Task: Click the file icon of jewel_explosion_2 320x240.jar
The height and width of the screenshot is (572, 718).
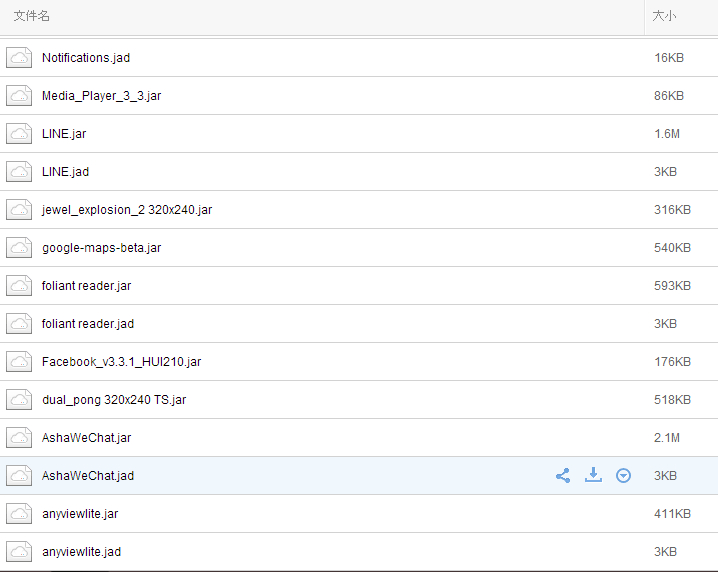Action: (x=19, y=210)
